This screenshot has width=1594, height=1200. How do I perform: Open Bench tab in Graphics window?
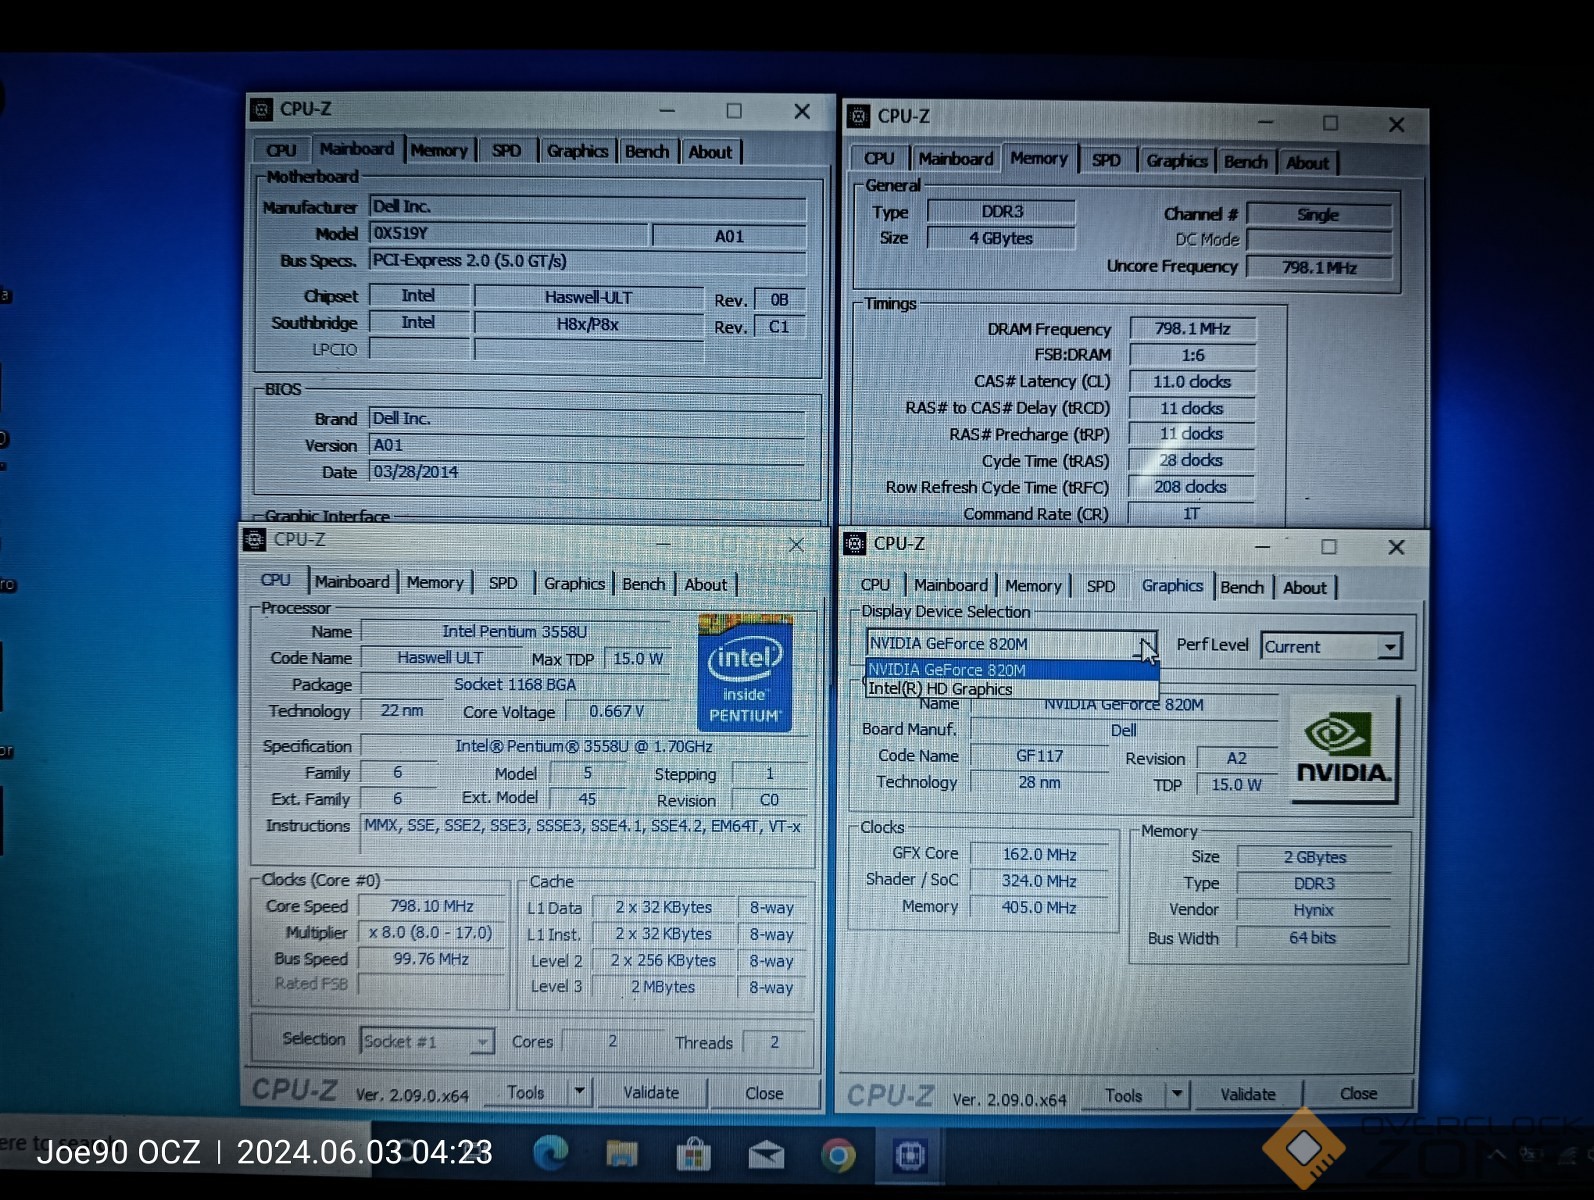pyautogui.click(x=1242, y=587)
